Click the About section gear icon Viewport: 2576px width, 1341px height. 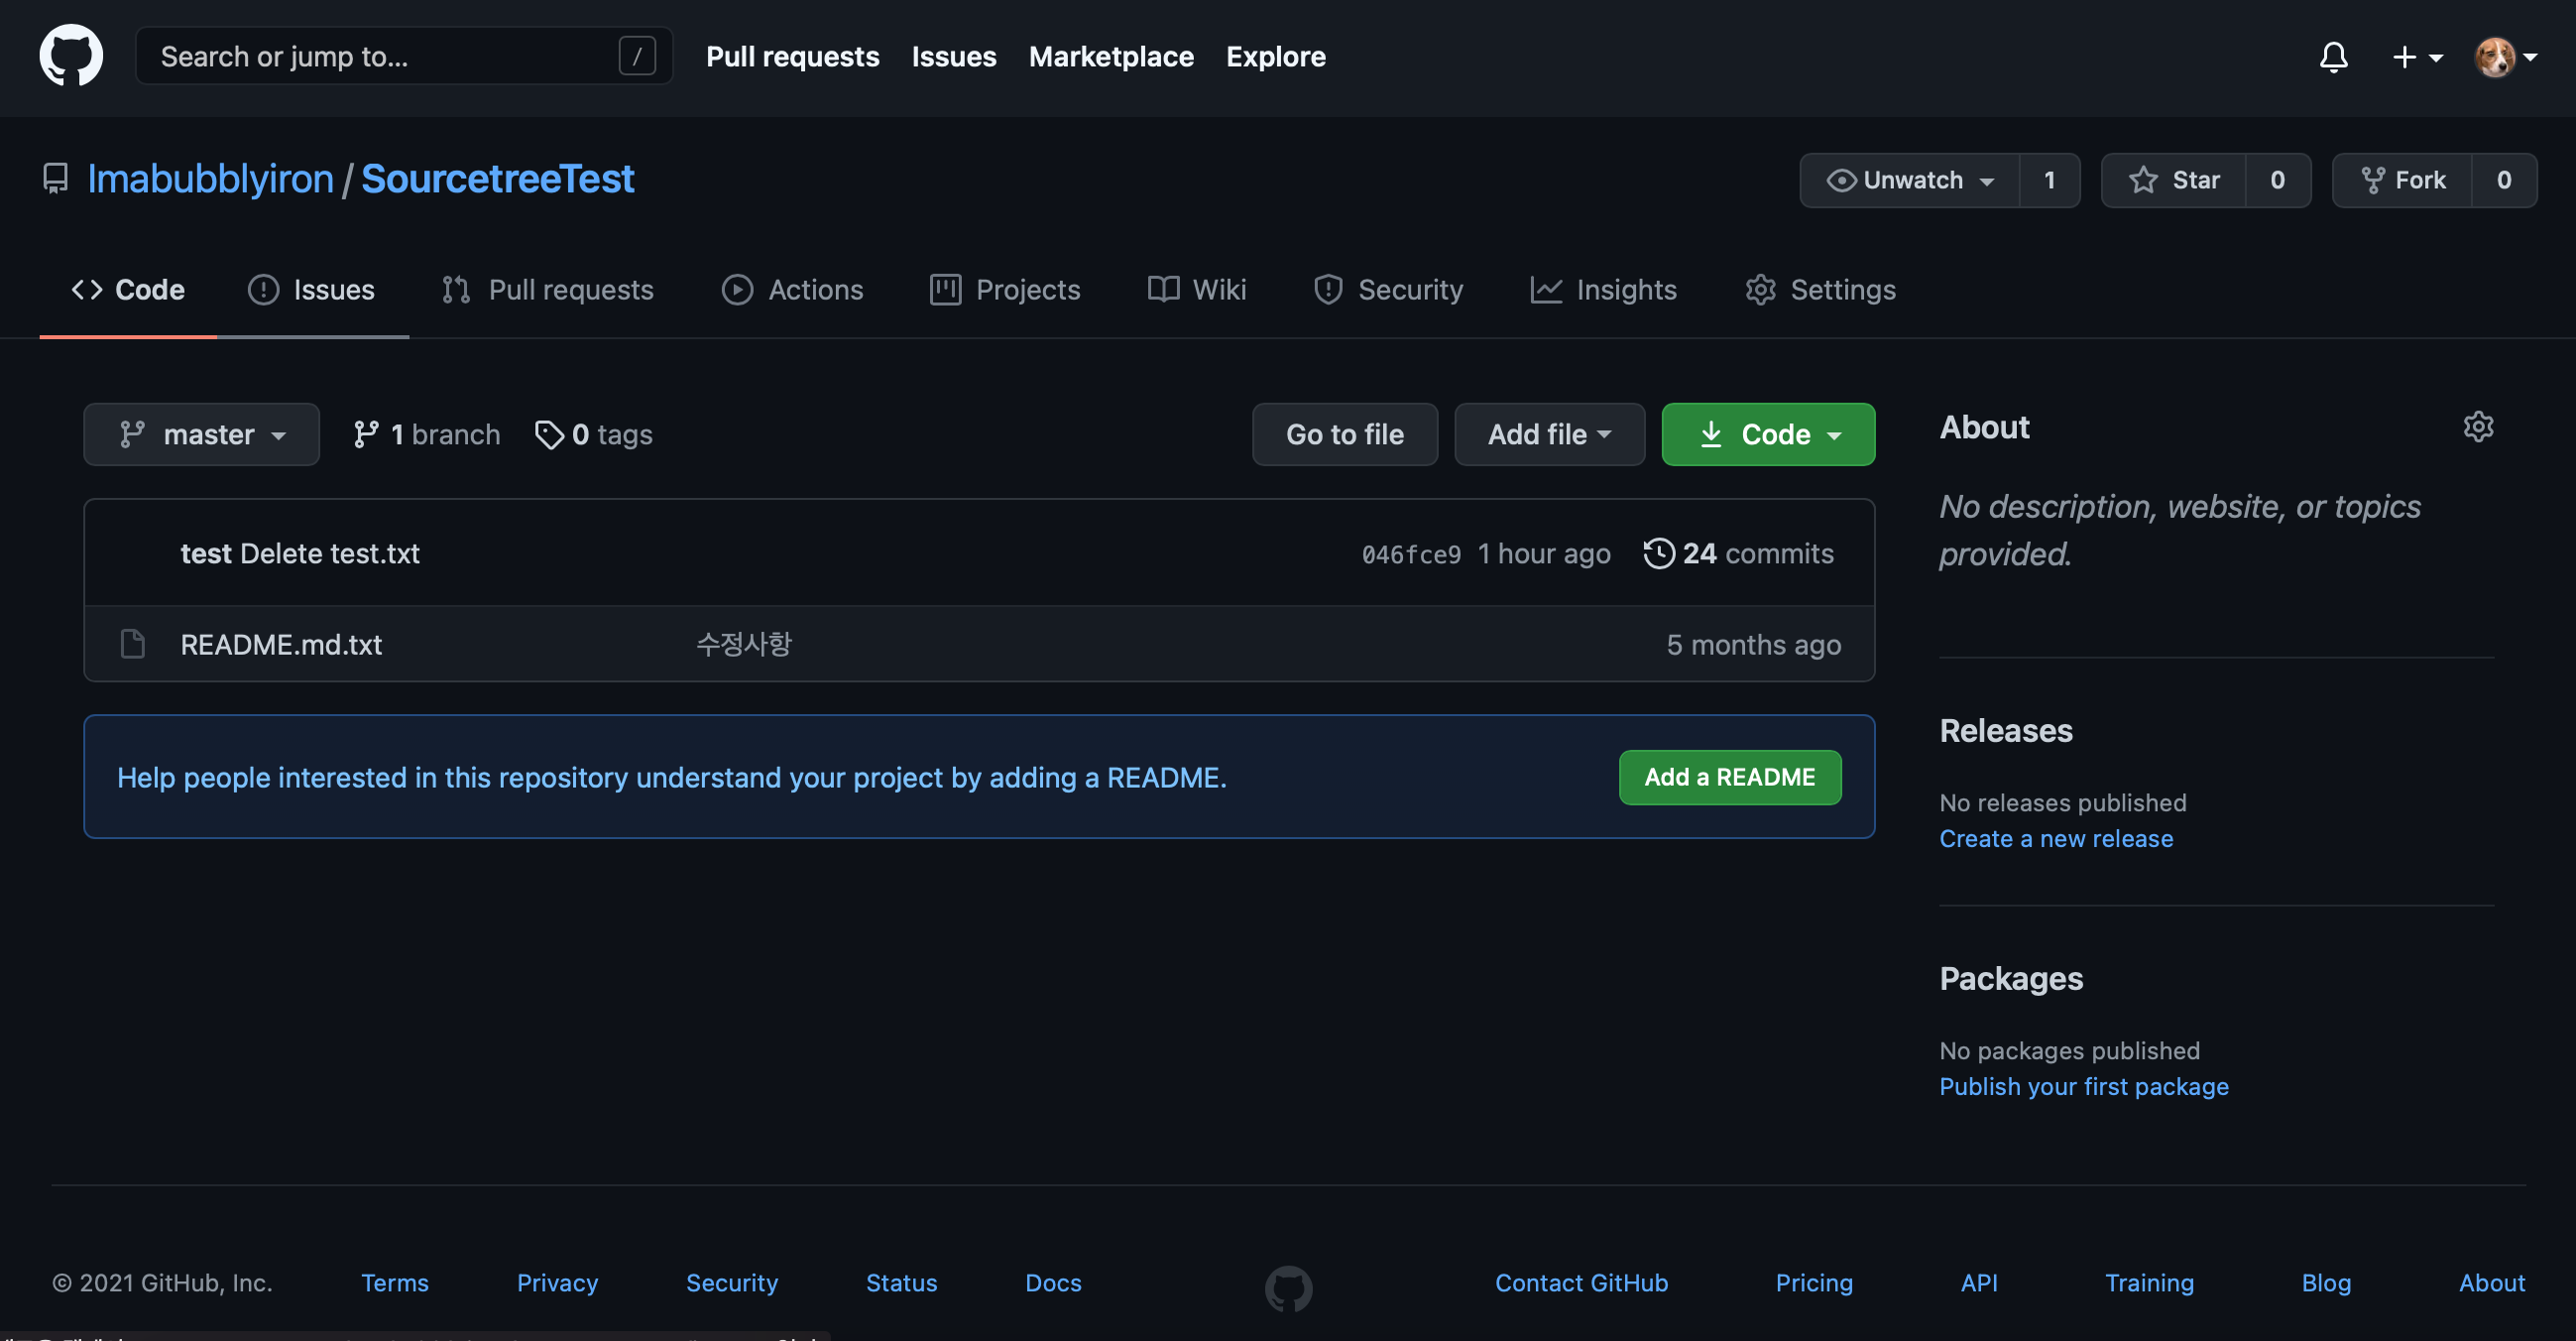point(2478,427)
